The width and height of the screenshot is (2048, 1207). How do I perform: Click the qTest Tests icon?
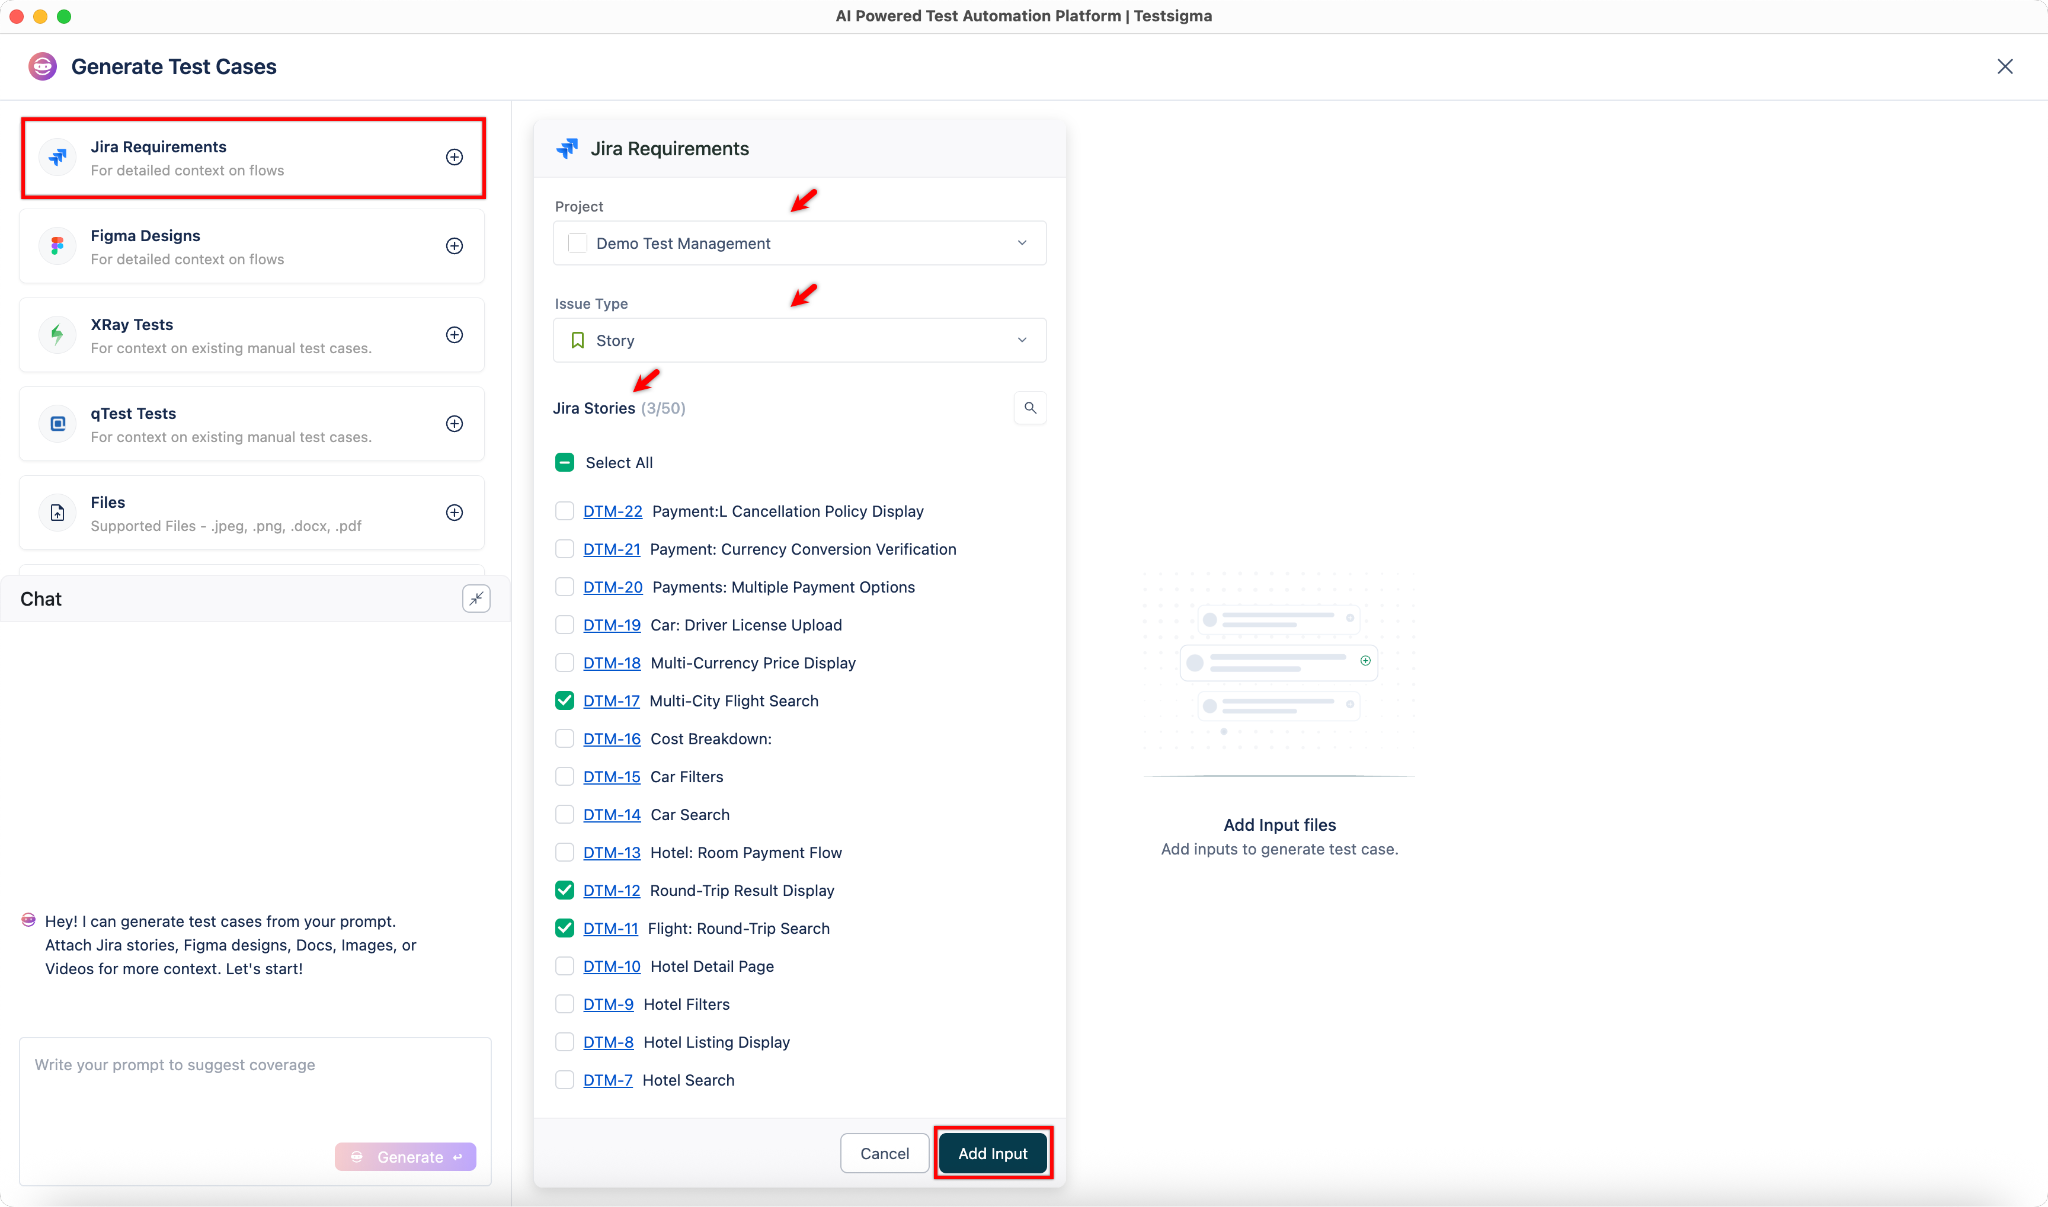click(58, 424)
